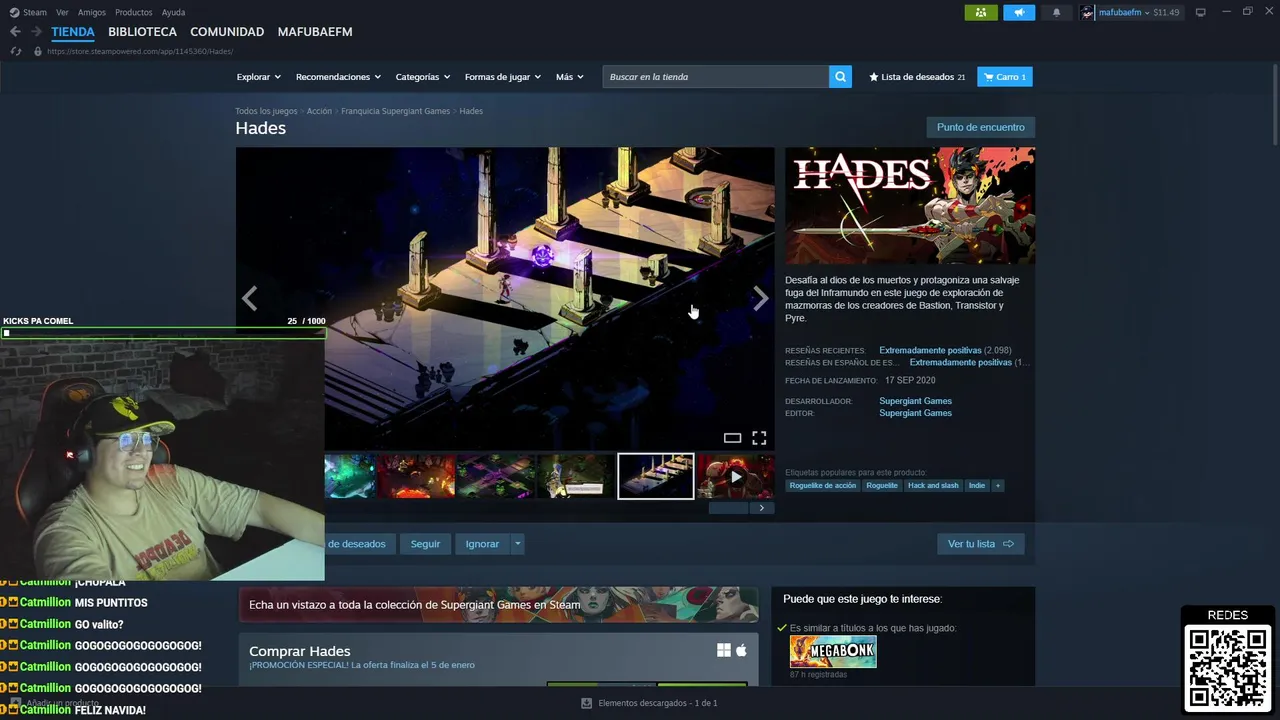Screen dimensions: 1280x720
Task: Toggle theater mode for screenshot viewer
Action: click(732, 438)
